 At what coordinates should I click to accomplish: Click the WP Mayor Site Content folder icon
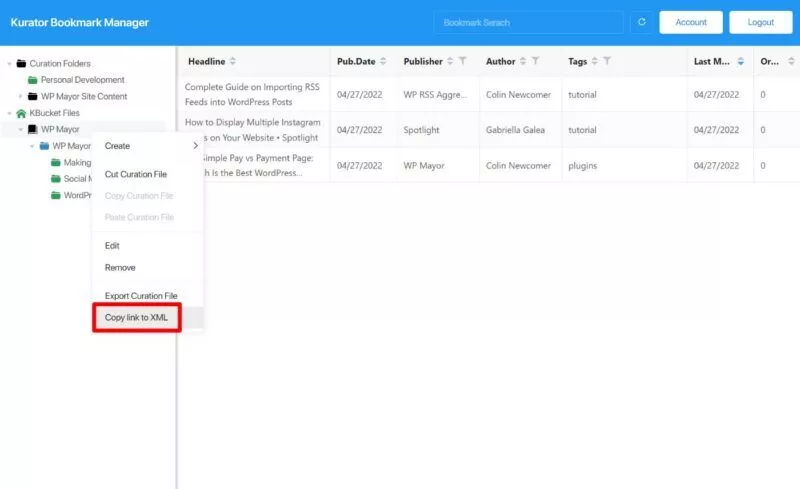[33, 96]
